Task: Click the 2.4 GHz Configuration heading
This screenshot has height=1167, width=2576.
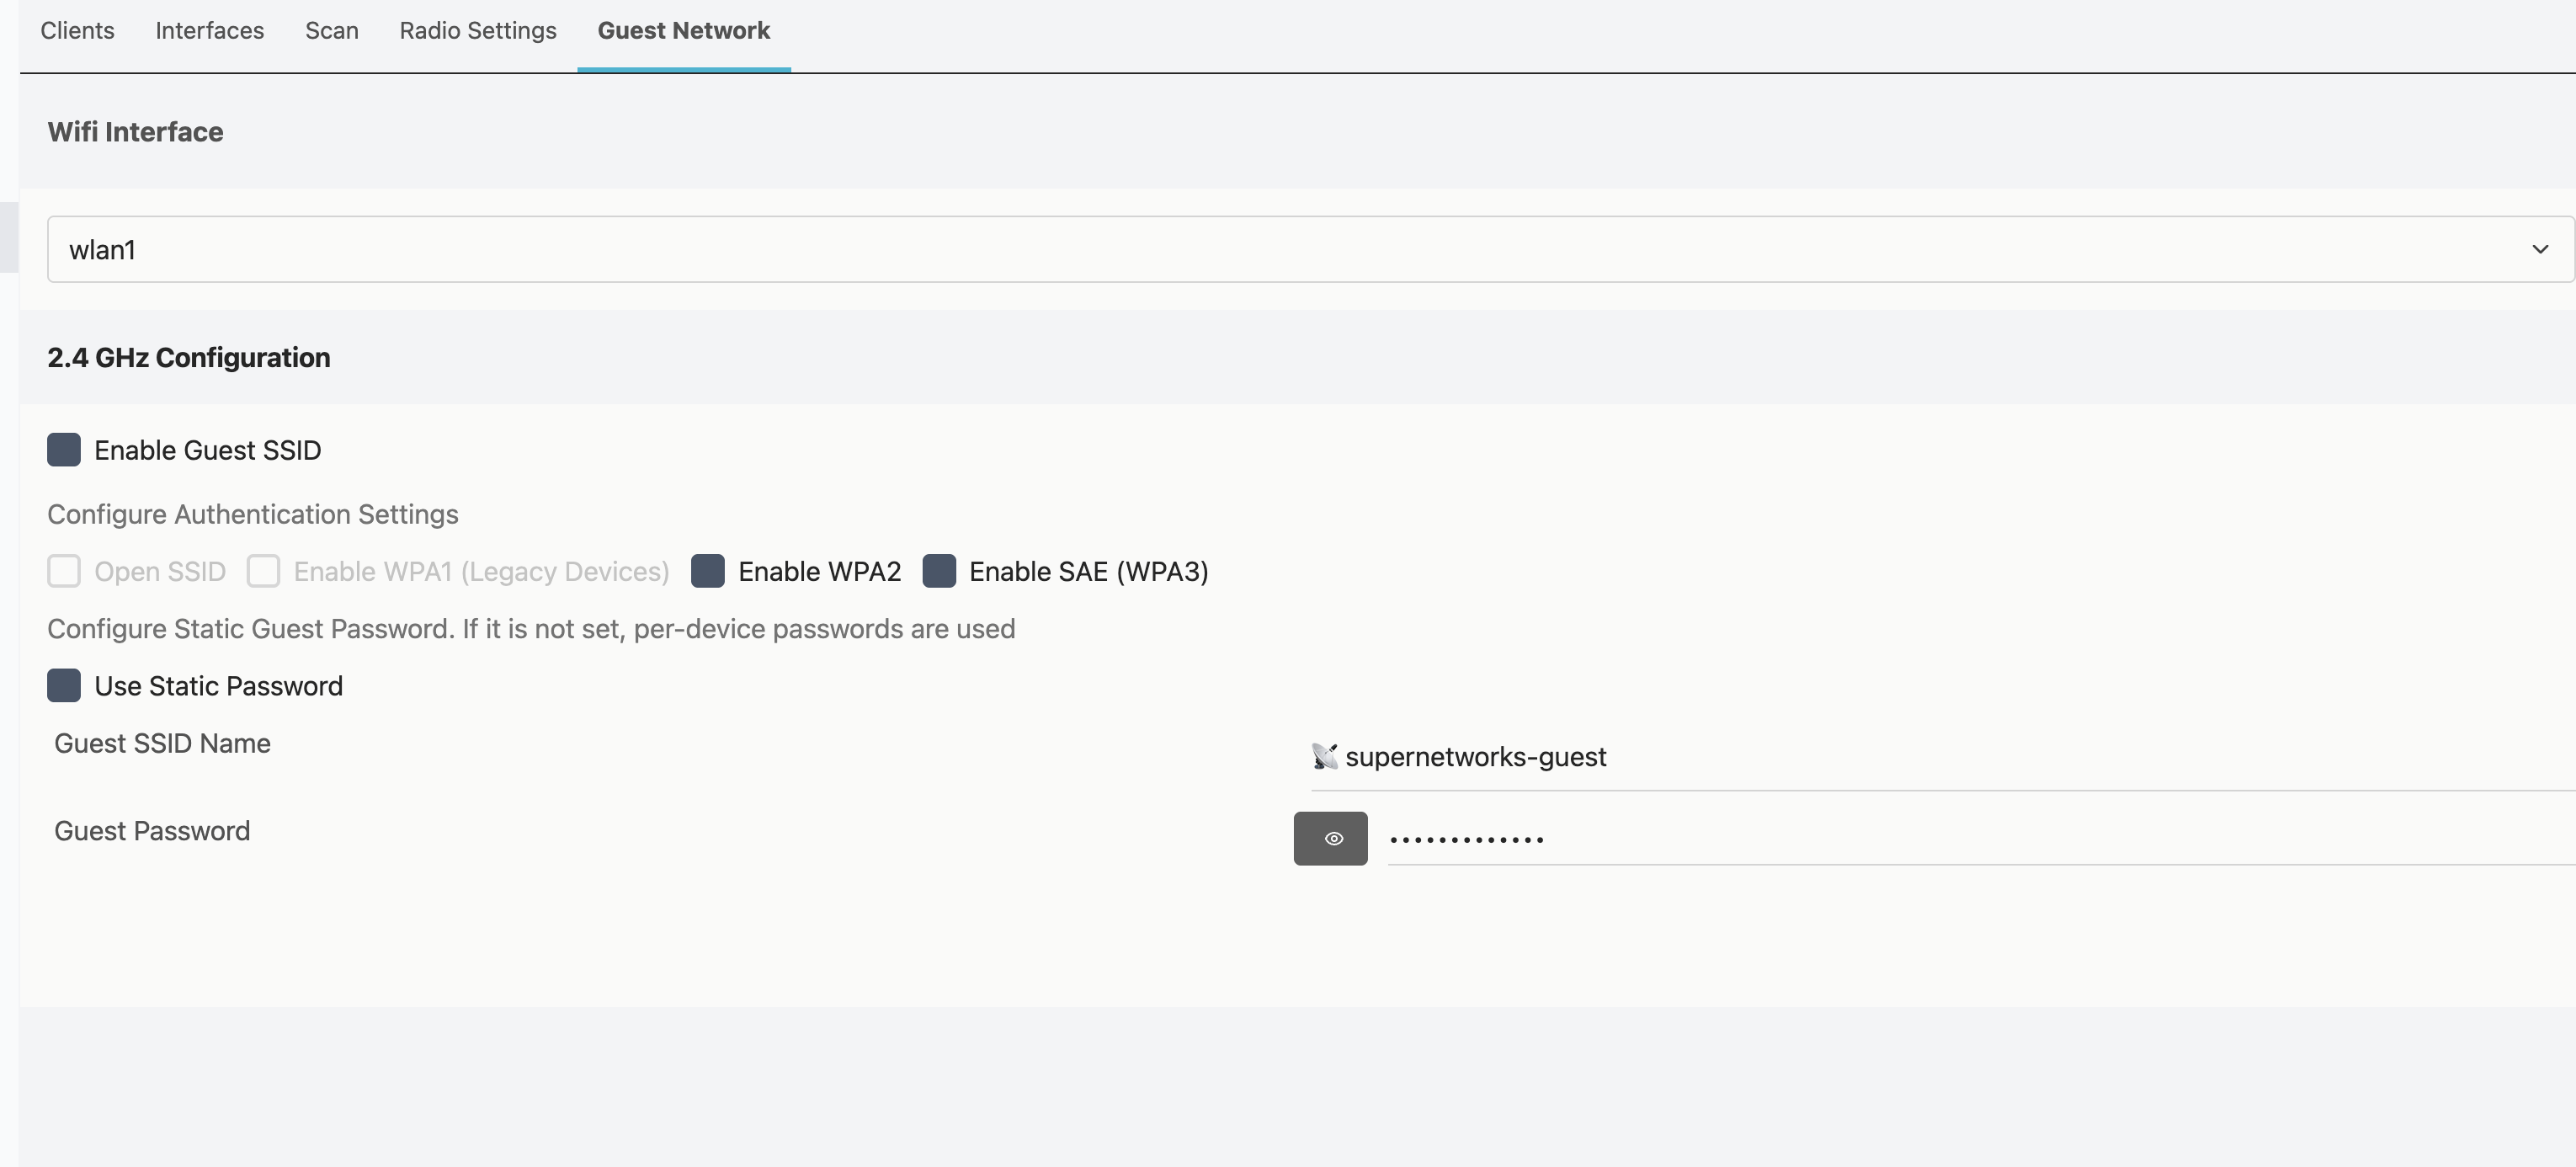Action: (x=189, y=357)
